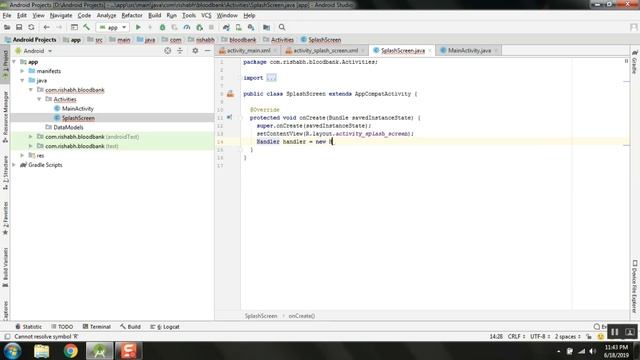Expand the res folder
This screenshot has width=640, height=360.
(22, 156)
